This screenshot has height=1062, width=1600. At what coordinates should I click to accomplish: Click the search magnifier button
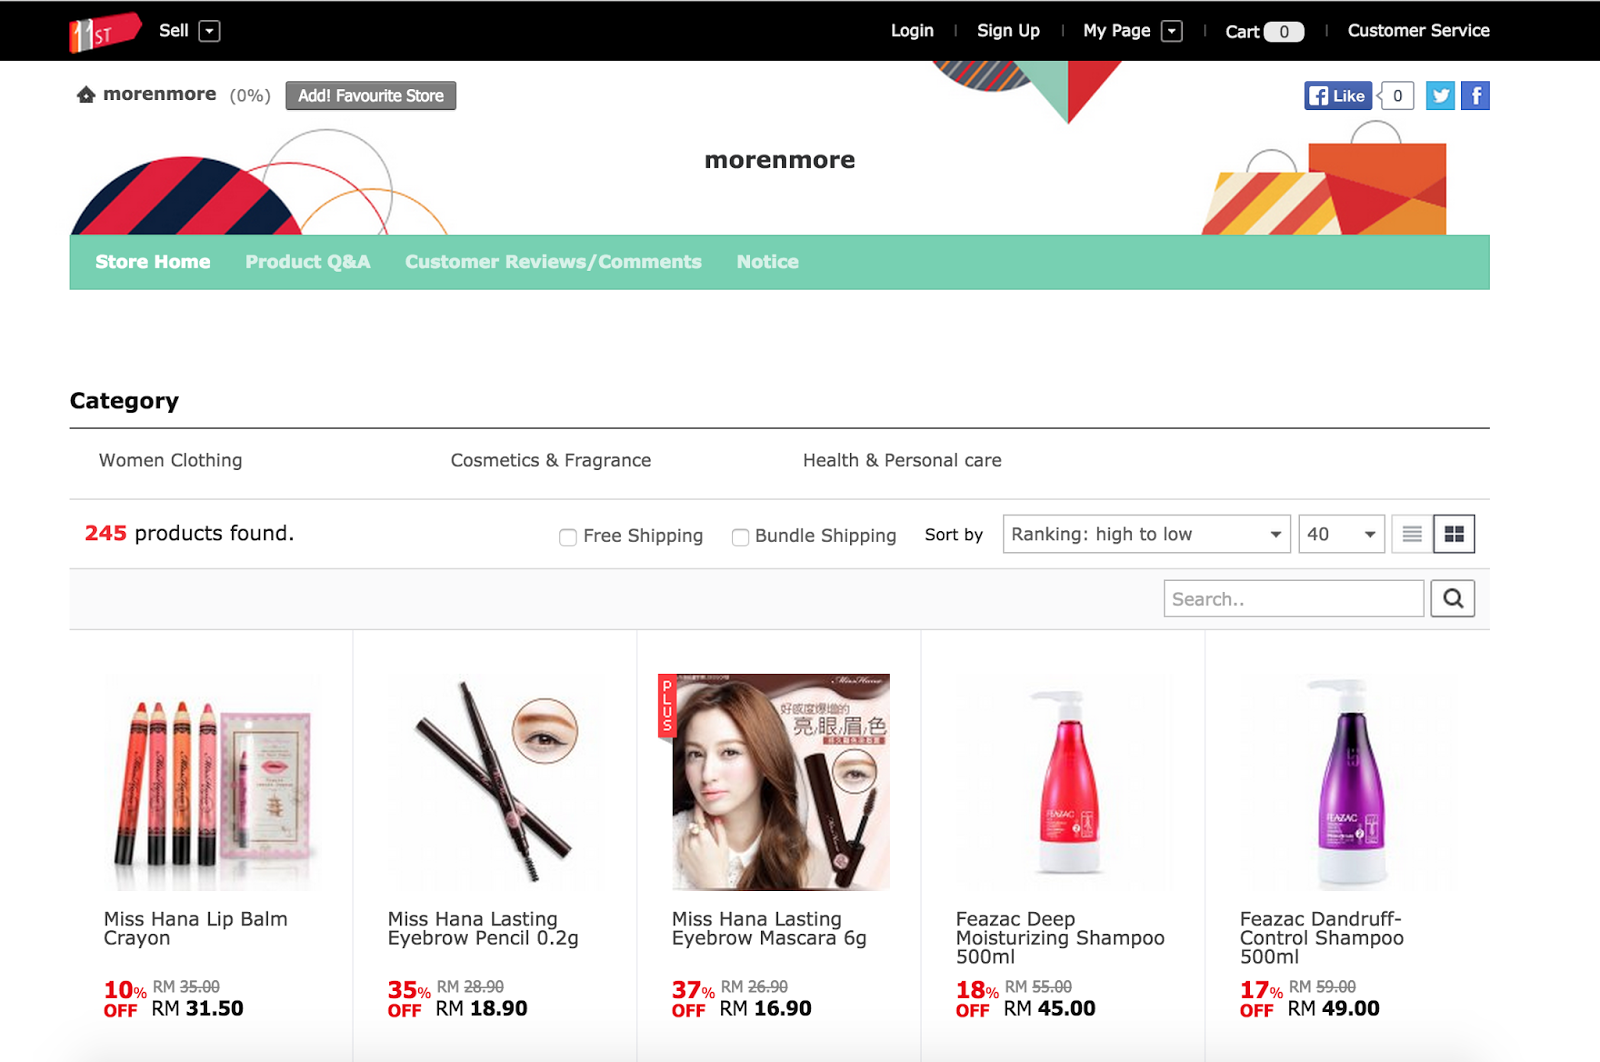(1453, 599)
